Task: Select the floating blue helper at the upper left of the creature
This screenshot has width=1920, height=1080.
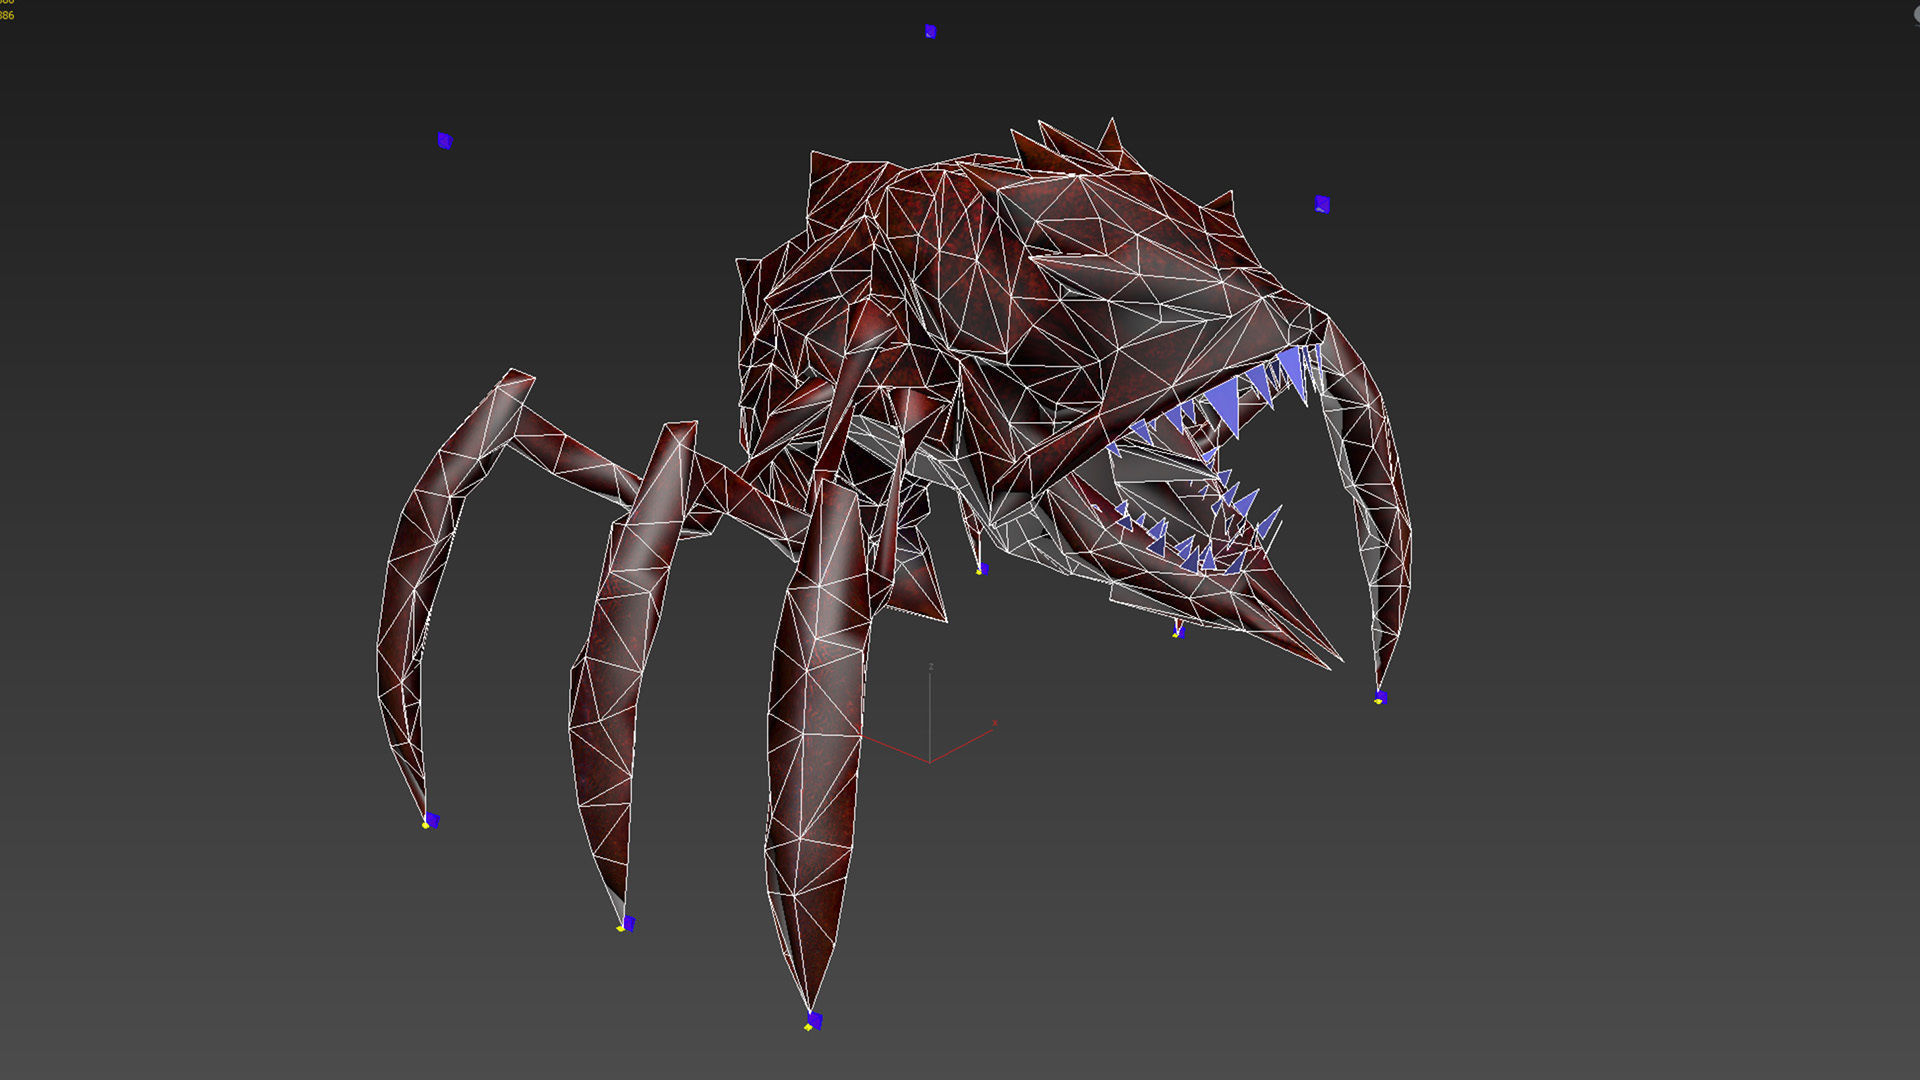Action: 445,141
